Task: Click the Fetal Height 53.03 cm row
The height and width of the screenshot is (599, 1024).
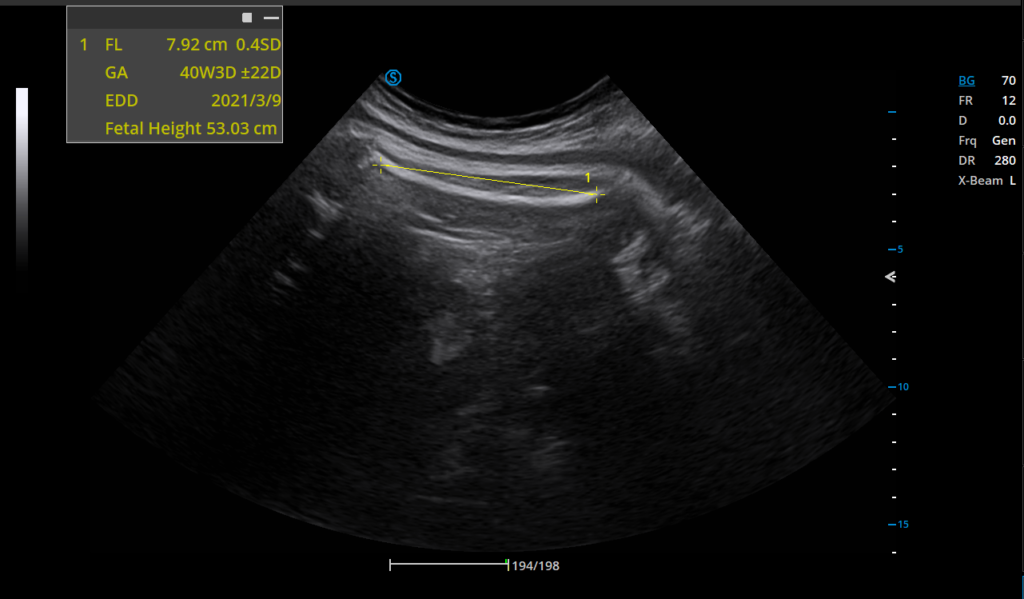Action: coord(191,128)
